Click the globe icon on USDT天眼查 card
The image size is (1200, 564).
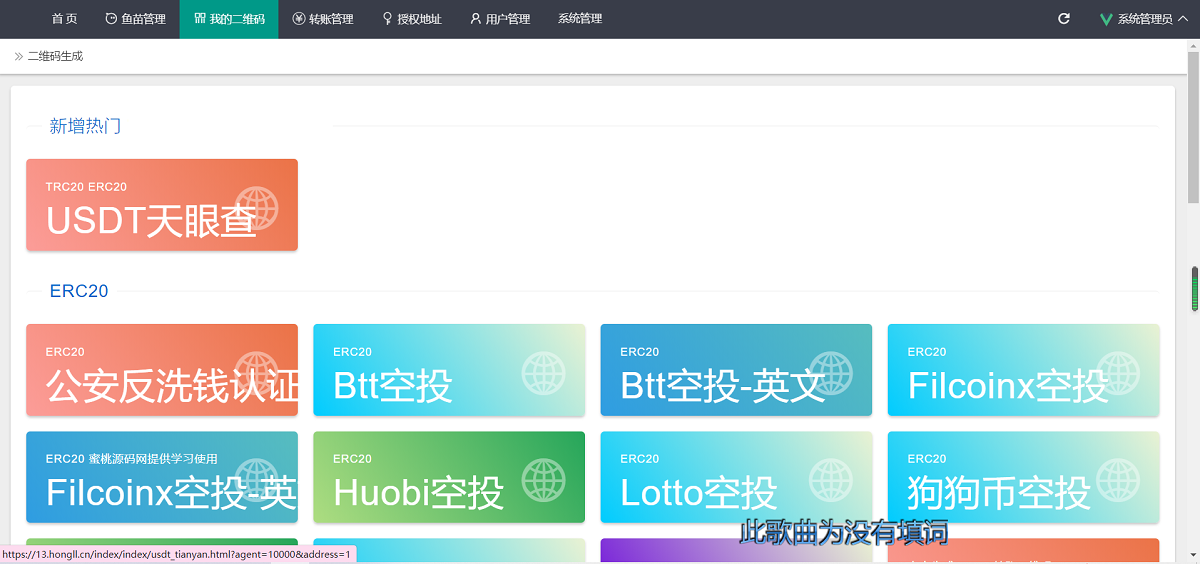pos(256,208)
